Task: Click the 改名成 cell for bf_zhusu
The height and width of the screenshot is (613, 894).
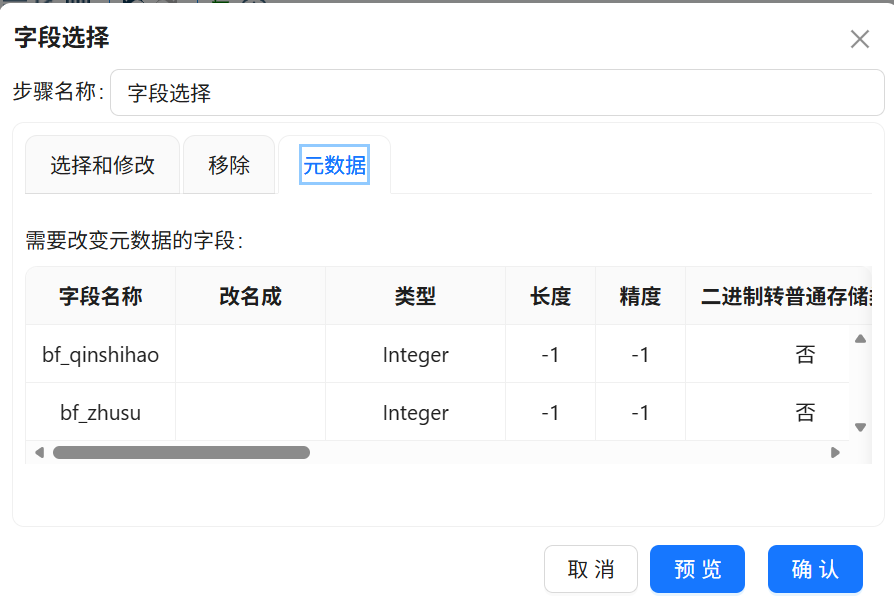Action: 250,412
